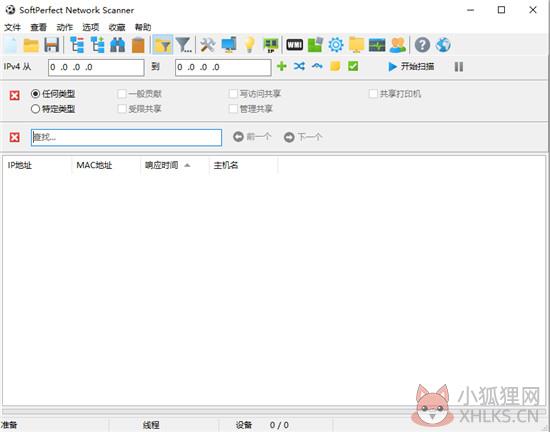Tick the 共享打印机 checkbox
The width and height of the screenshot is (550, 432).
[x=373, y=94]
